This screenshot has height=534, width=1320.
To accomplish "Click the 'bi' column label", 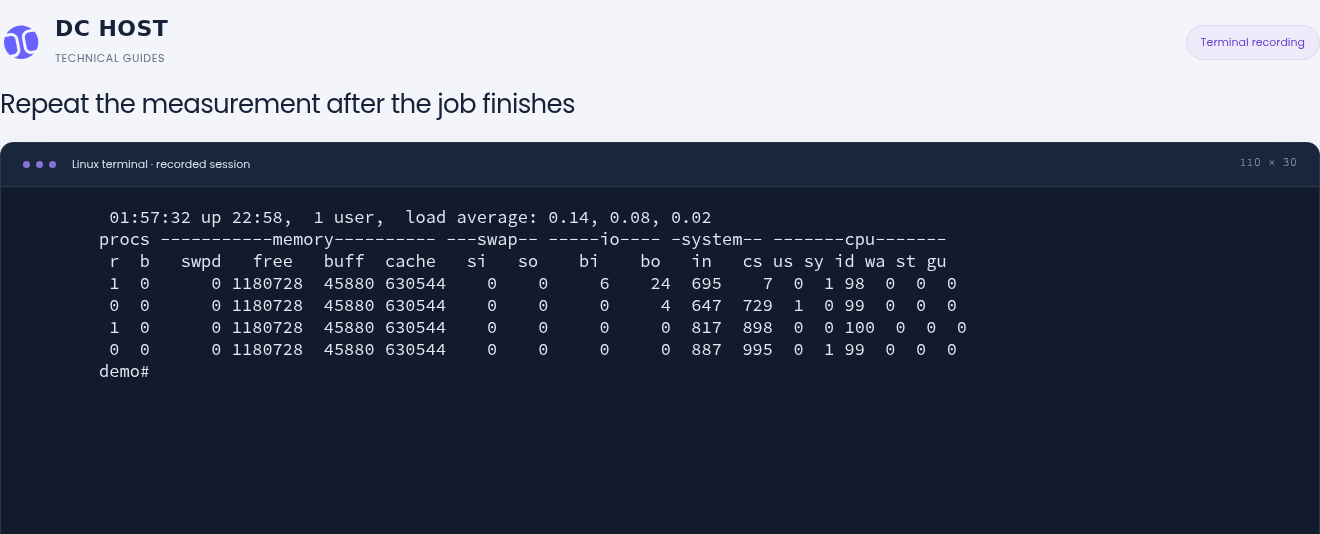I will 589,261.
